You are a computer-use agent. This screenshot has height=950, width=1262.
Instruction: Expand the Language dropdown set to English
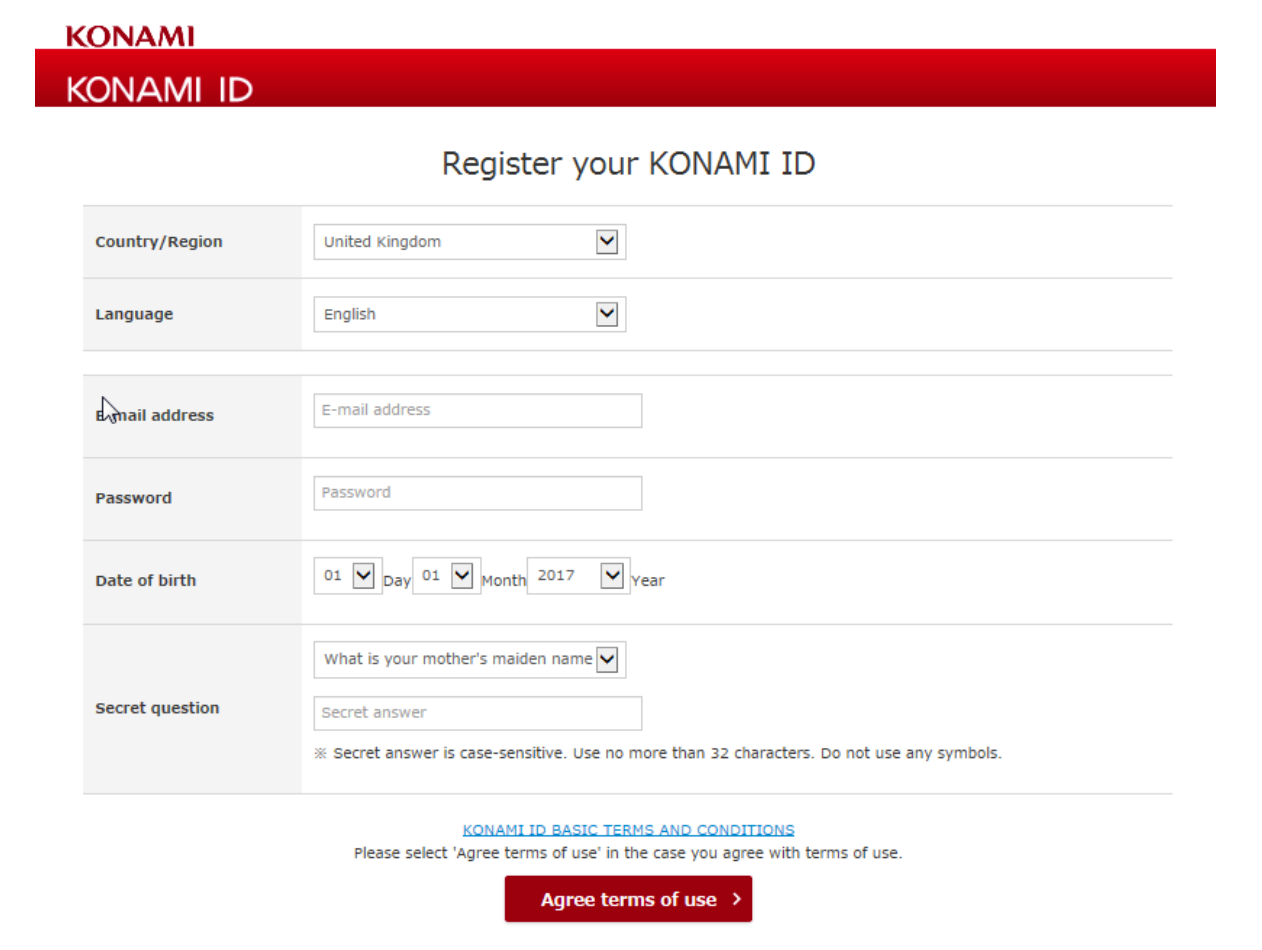pos(469,314)
